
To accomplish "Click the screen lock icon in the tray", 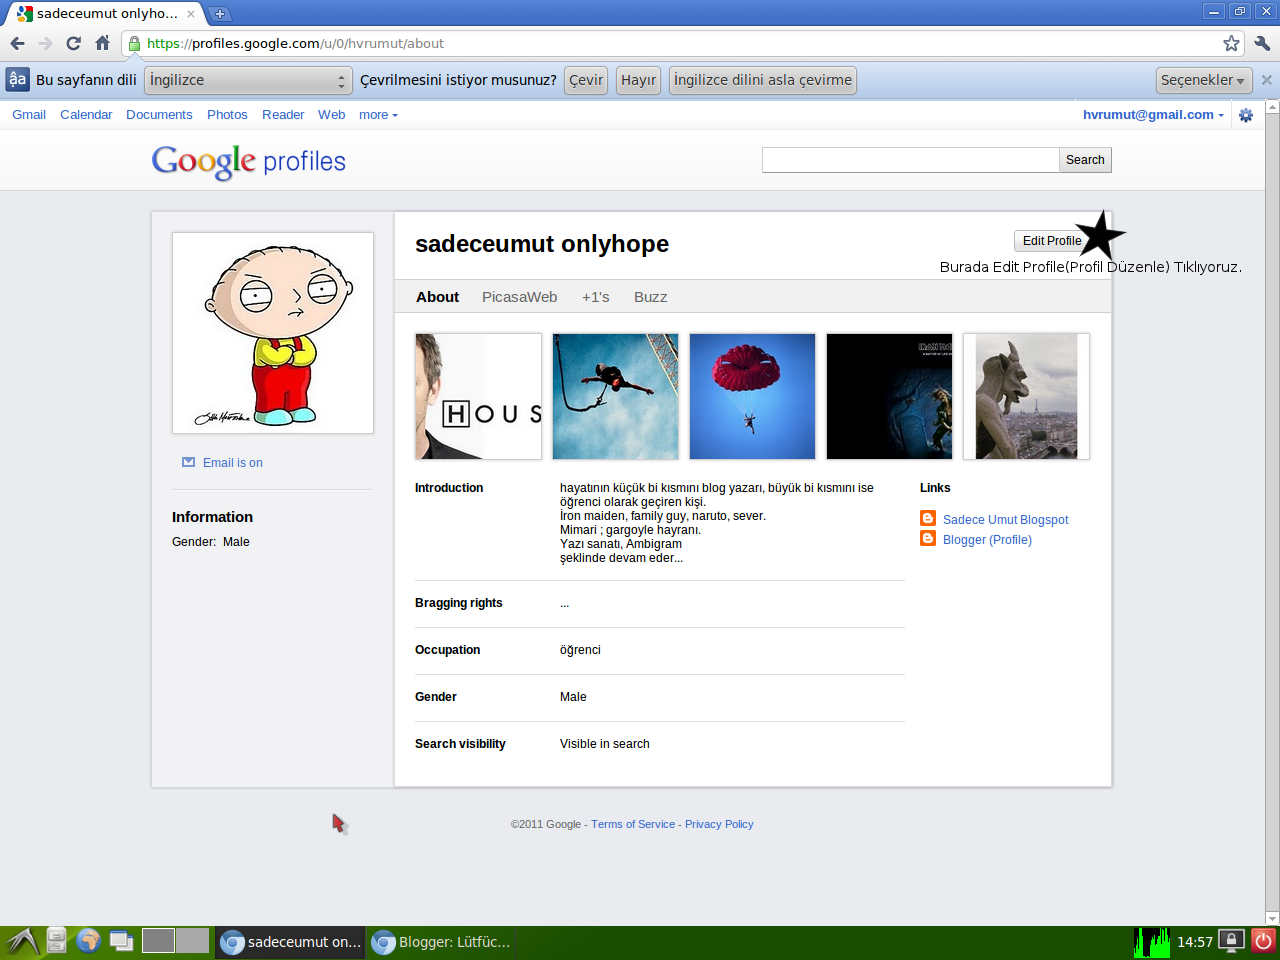I will click(1232, 940).
